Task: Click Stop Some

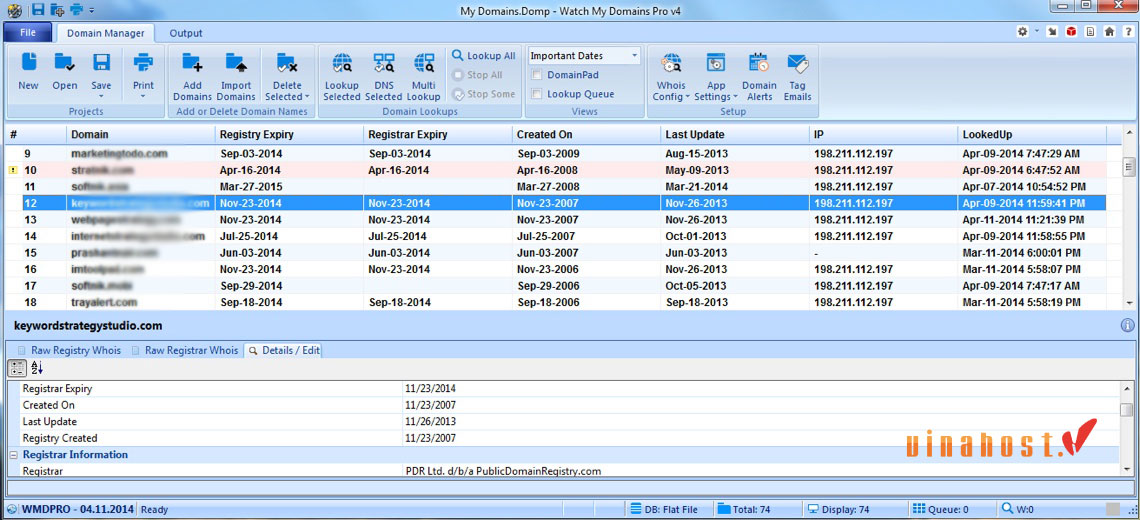Action: tap(483, 94)
